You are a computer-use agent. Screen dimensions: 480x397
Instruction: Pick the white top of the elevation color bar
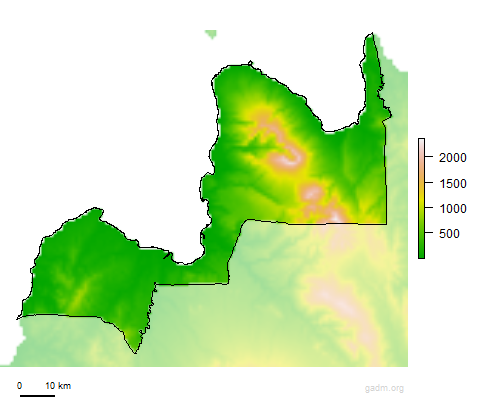click(421, 142)
